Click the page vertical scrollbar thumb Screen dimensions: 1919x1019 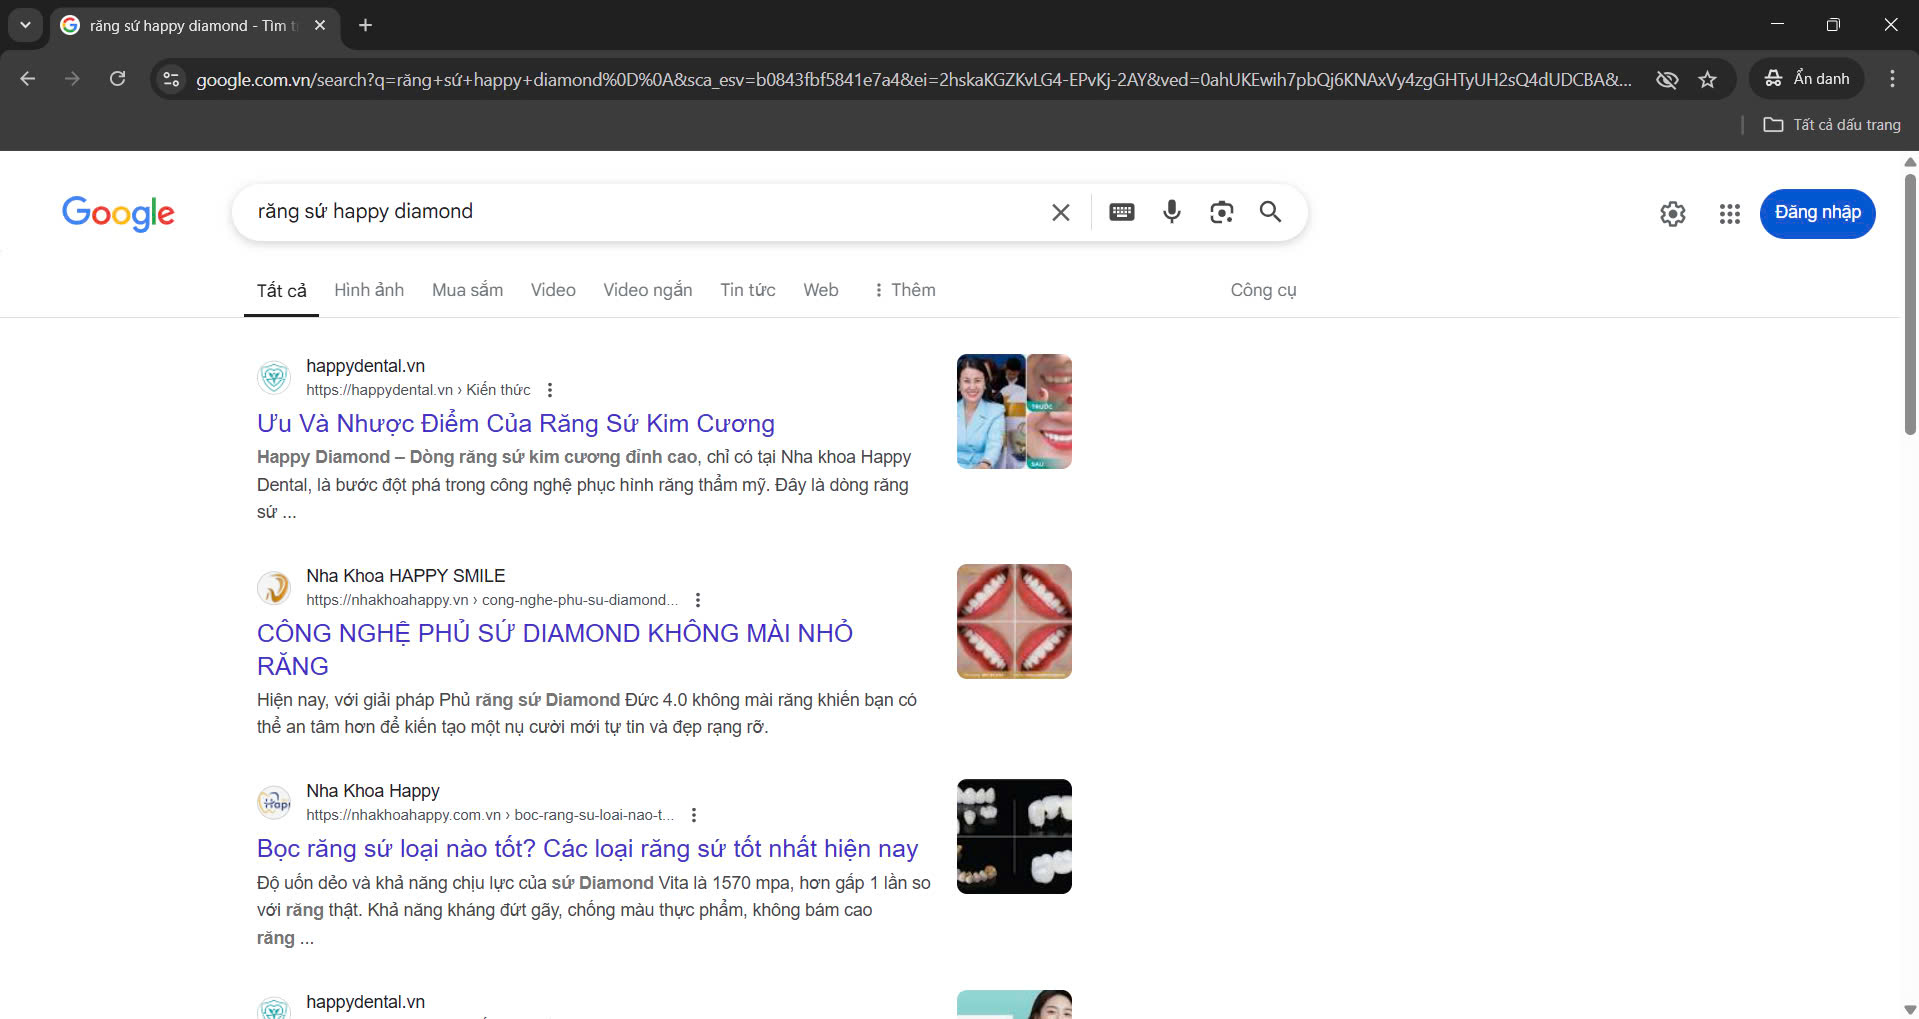coord(1910,304)
